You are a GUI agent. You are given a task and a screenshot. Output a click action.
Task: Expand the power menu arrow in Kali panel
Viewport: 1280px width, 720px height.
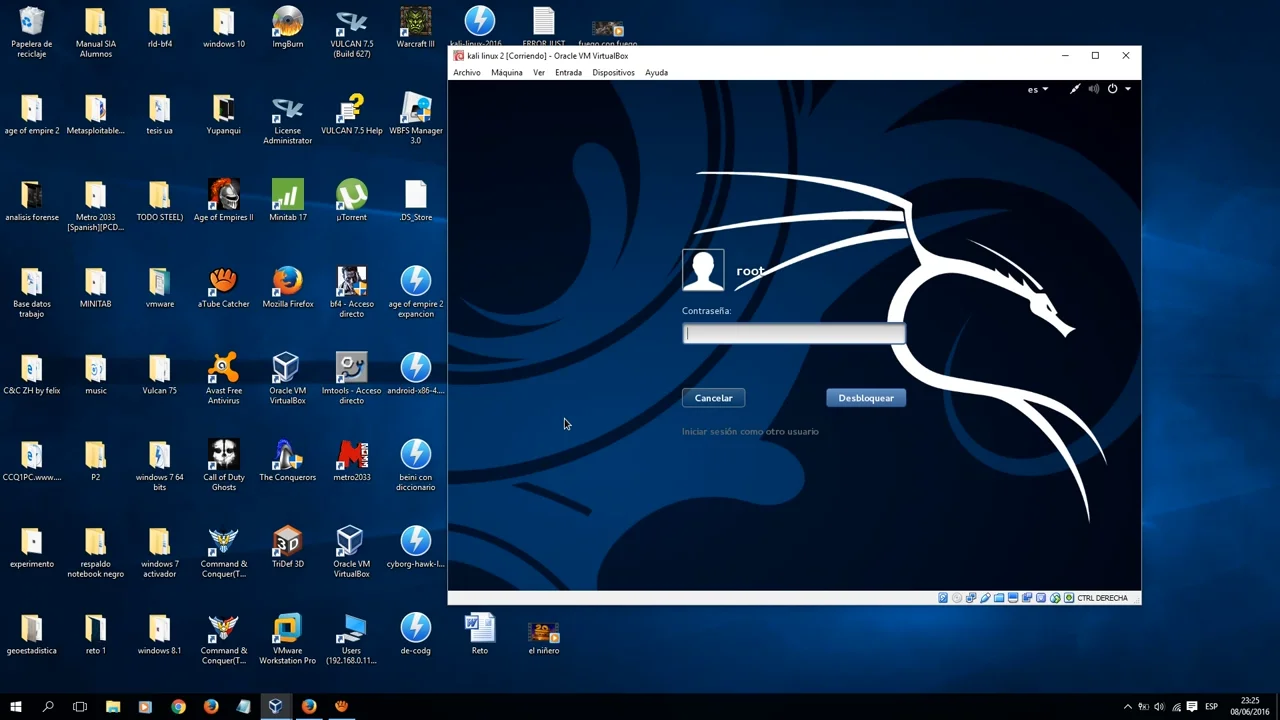1128,89
